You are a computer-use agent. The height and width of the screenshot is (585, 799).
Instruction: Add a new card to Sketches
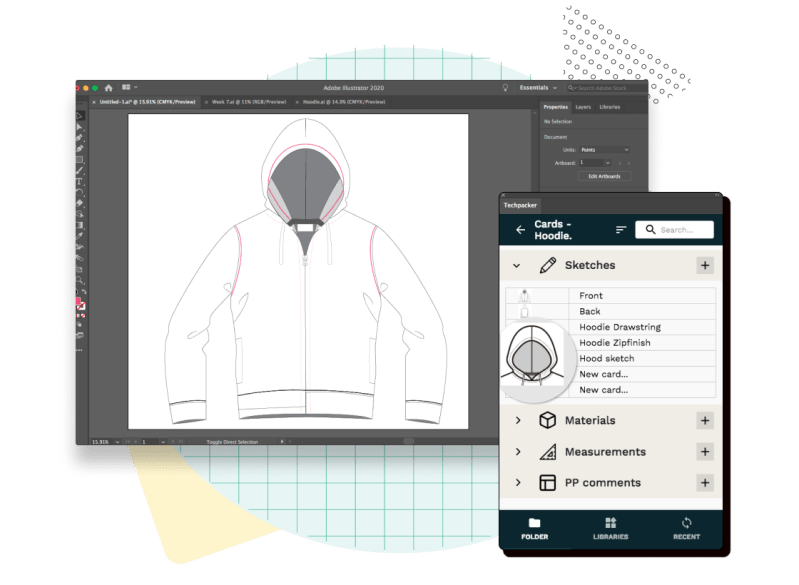tap(705, 265)
